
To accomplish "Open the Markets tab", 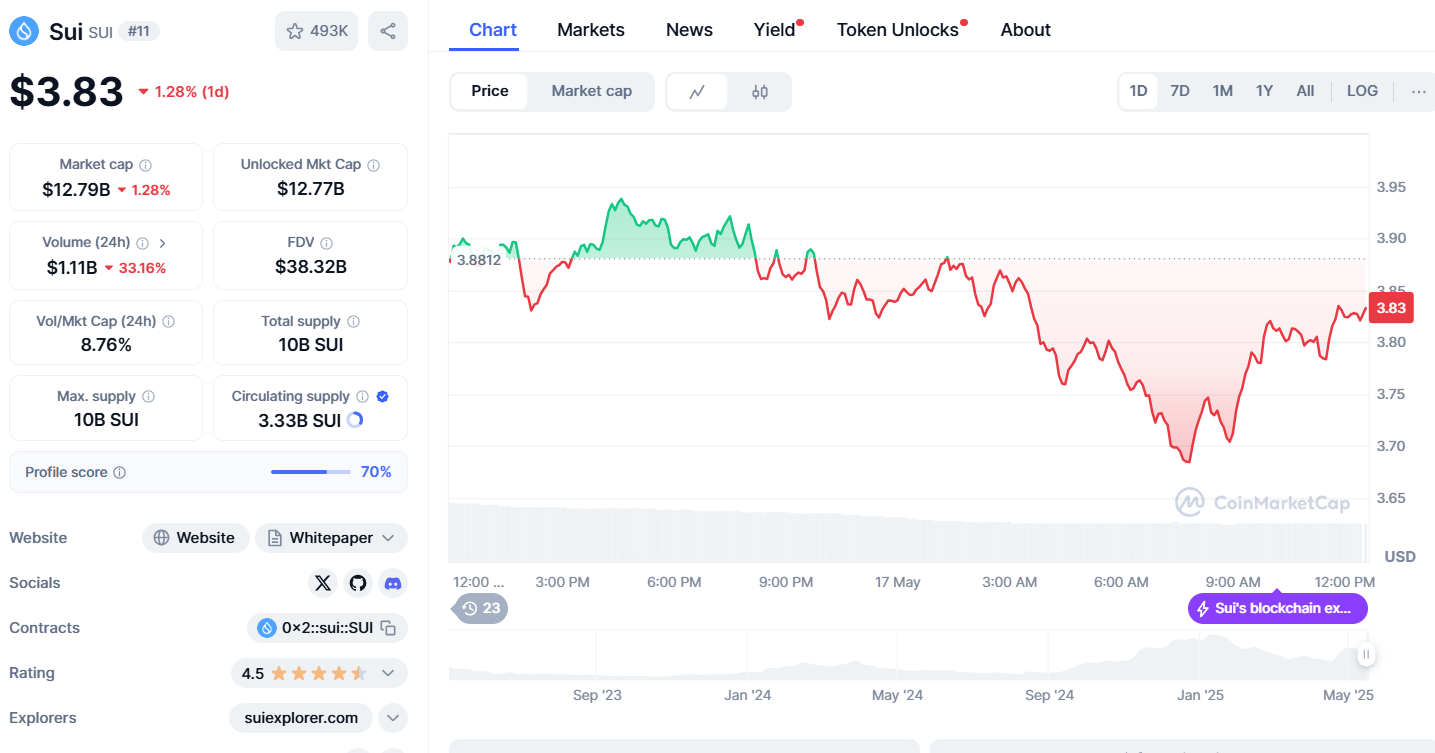I will (x=591, y=30).
